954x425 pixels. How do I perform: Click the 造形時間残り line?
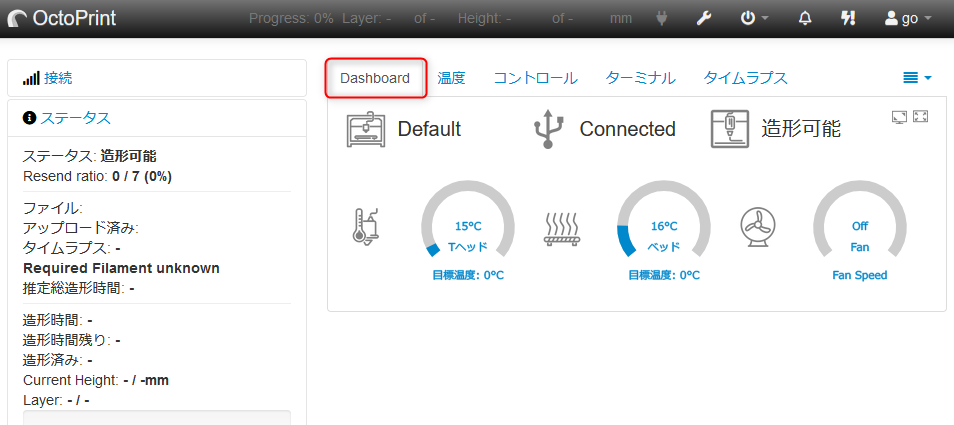tap(71, 340)
